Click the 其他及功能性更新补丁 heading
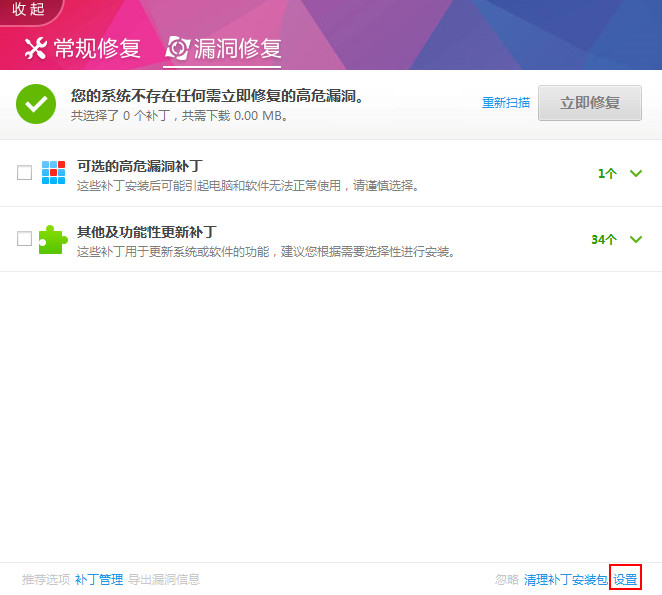This screenshot has width=662, height=595. 147,232
